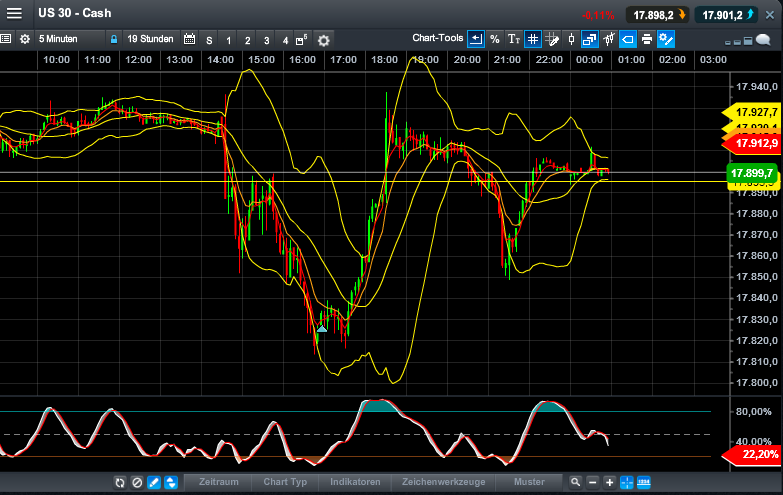Screen dimensions: 783x495
Task: Click the sell price 17.898,2
Action: (x=658, y=15)
